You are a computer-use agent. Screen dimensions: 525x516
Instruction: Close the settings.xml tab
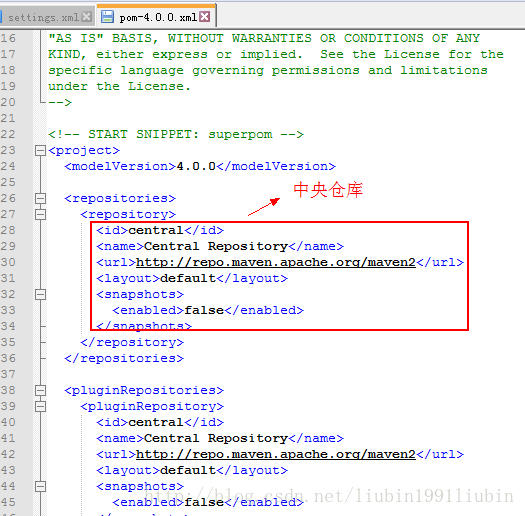pyautogui.click(x=87, y=17)
